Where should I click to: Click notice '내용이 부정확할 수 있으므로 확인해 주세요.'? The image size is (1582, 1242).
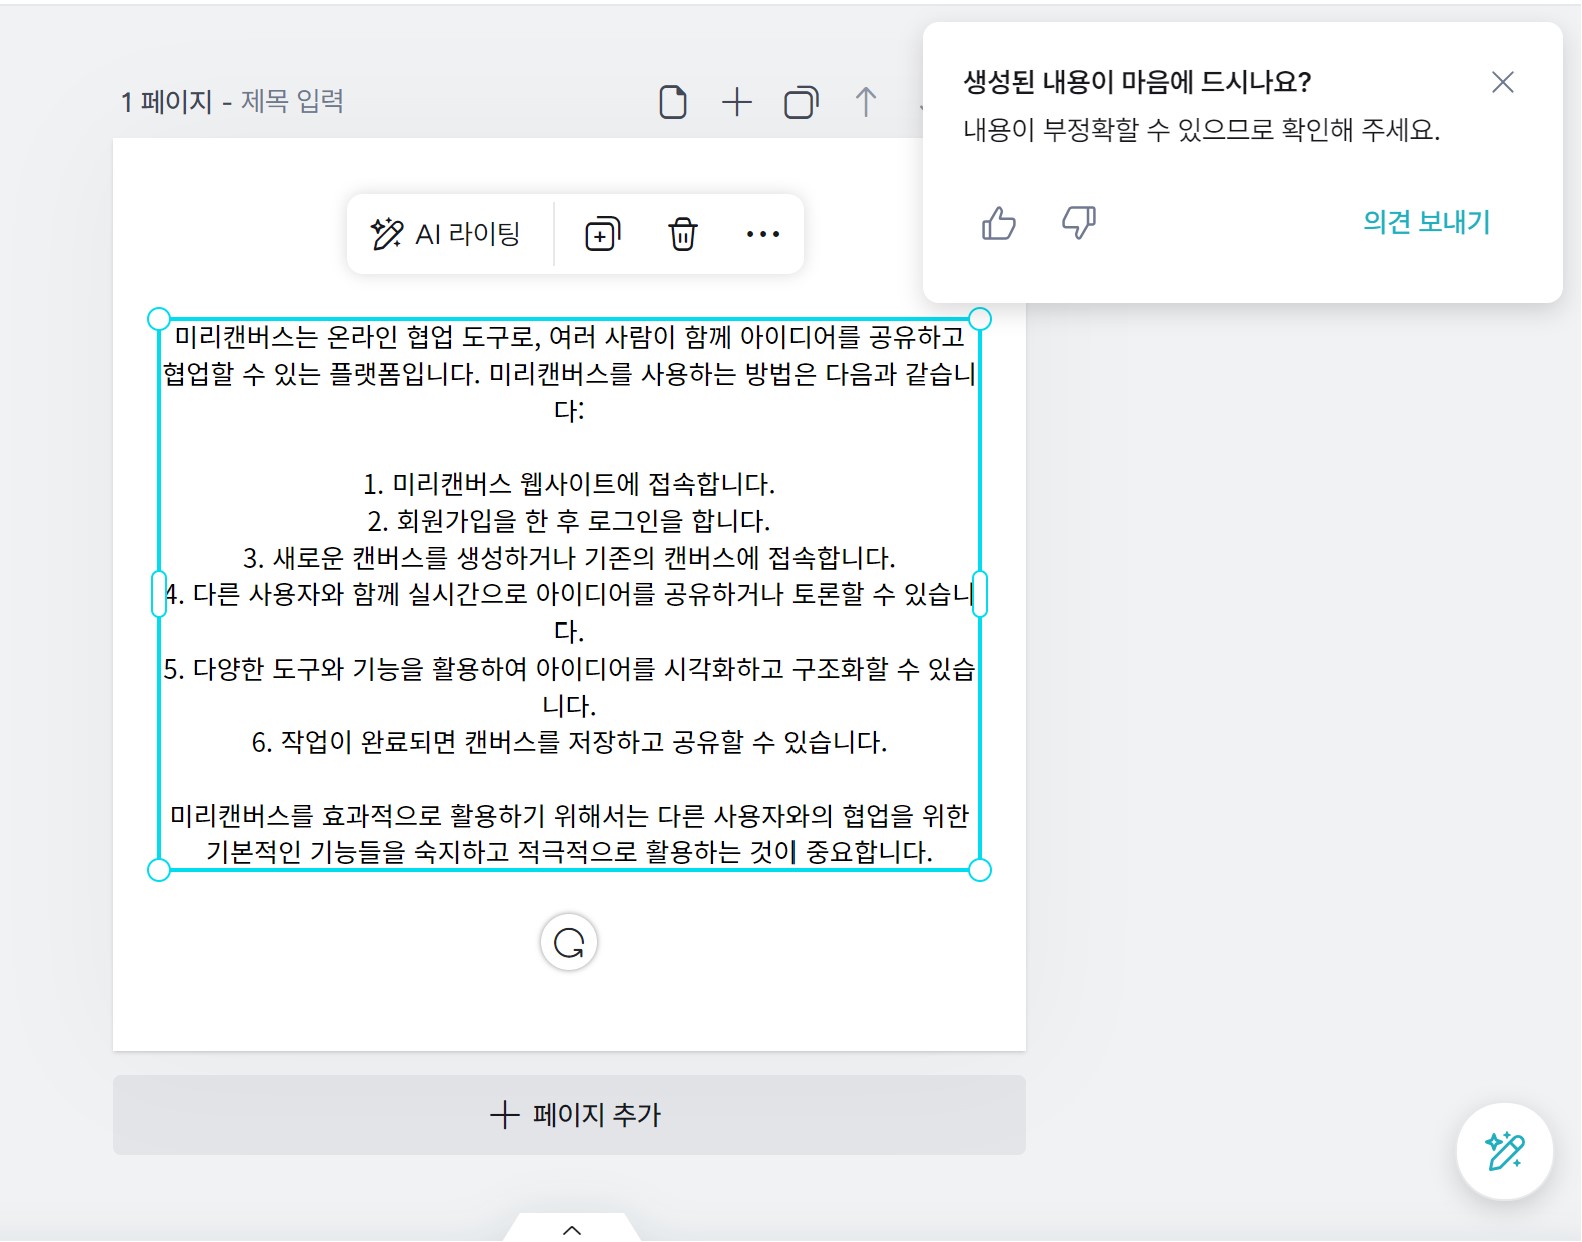click(x=1201, y=130)
